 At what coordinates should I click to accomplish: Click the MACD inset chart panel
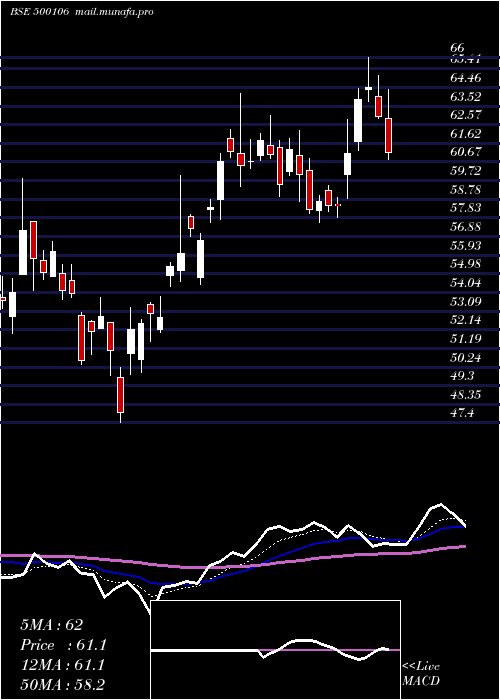275,650
